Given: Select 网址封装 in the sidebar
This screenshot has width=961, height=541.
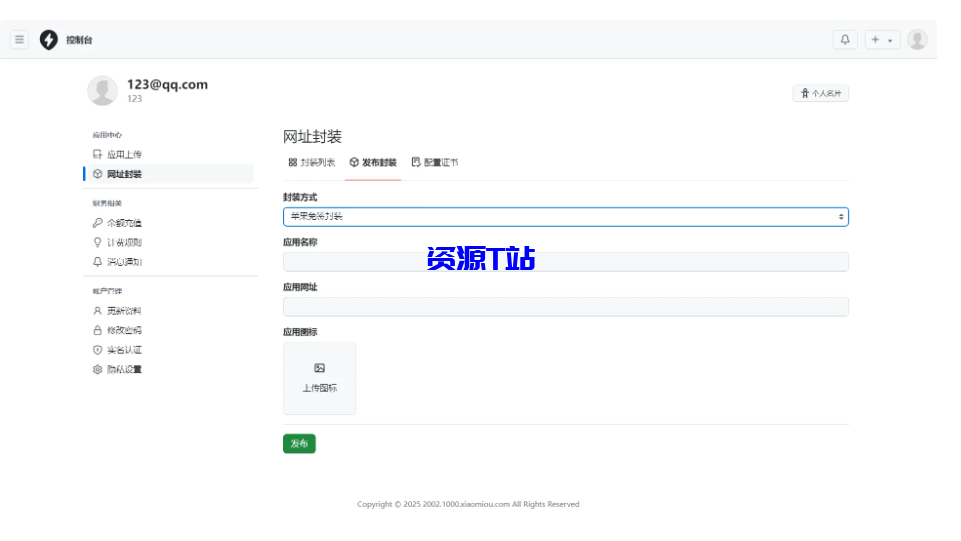Looking at the screenshot, I should 170,174.
